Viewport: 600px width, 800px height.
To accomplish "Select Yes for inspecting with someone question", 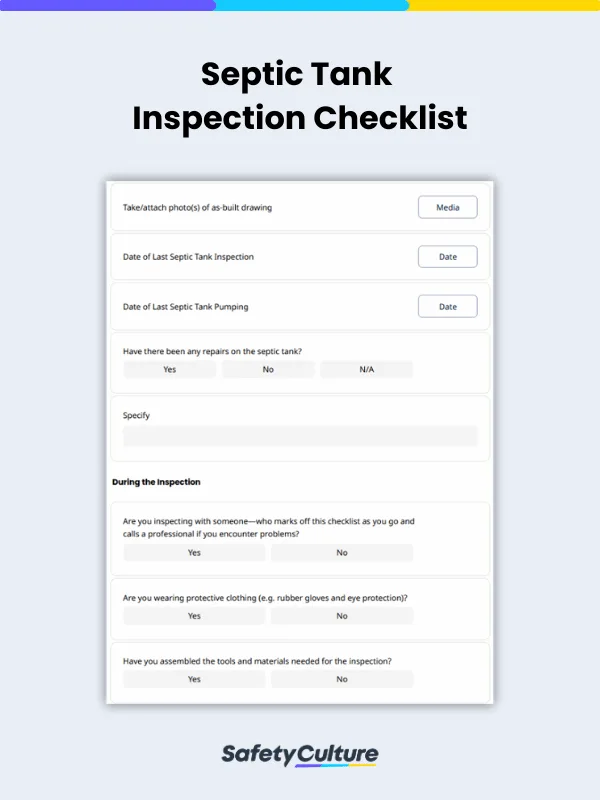I will (194, 553).
